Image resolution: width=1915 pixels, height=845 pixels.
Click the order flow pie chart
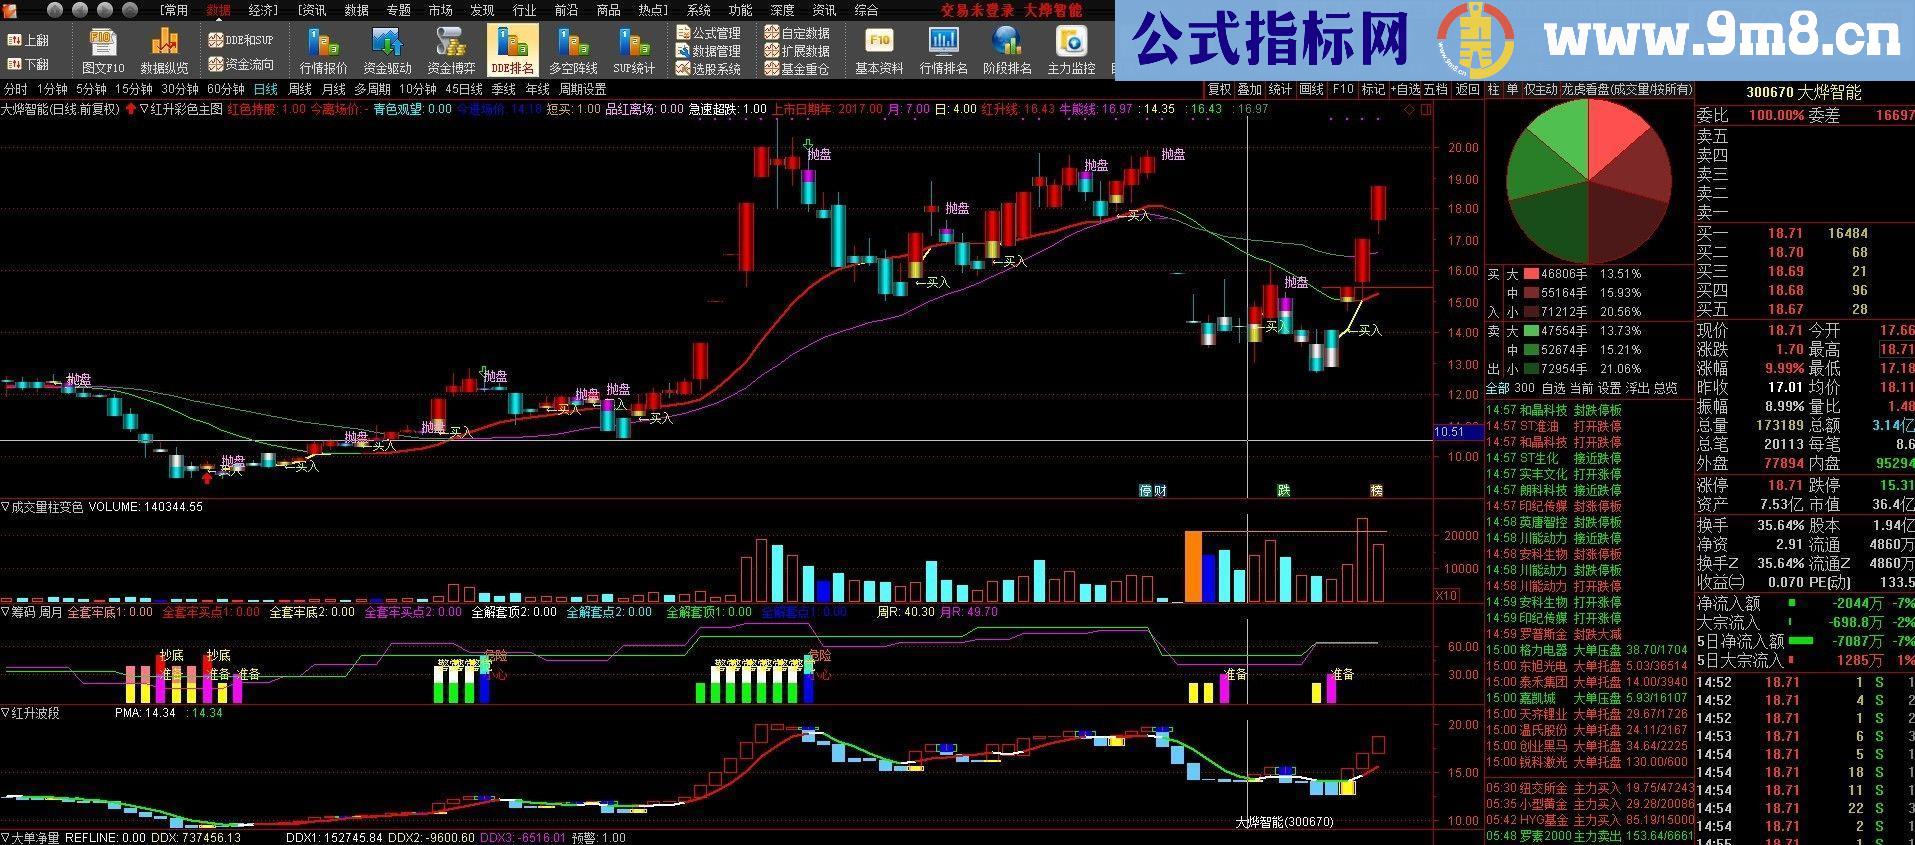pyautogui.click(x=1588, y=181)
